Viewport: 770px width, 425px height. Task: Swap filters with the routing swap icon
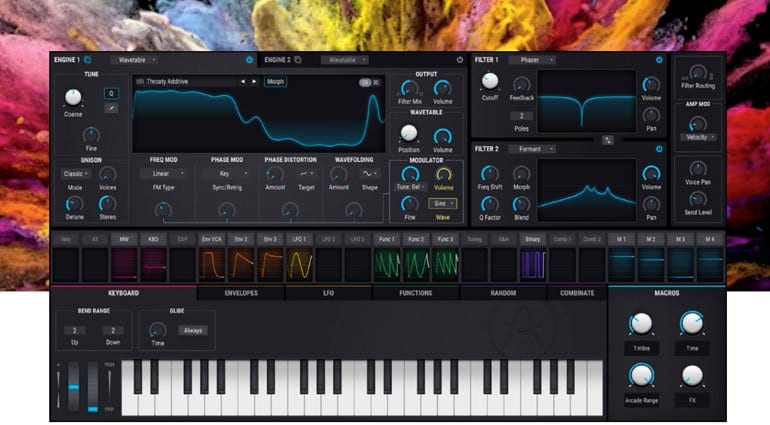608,141
